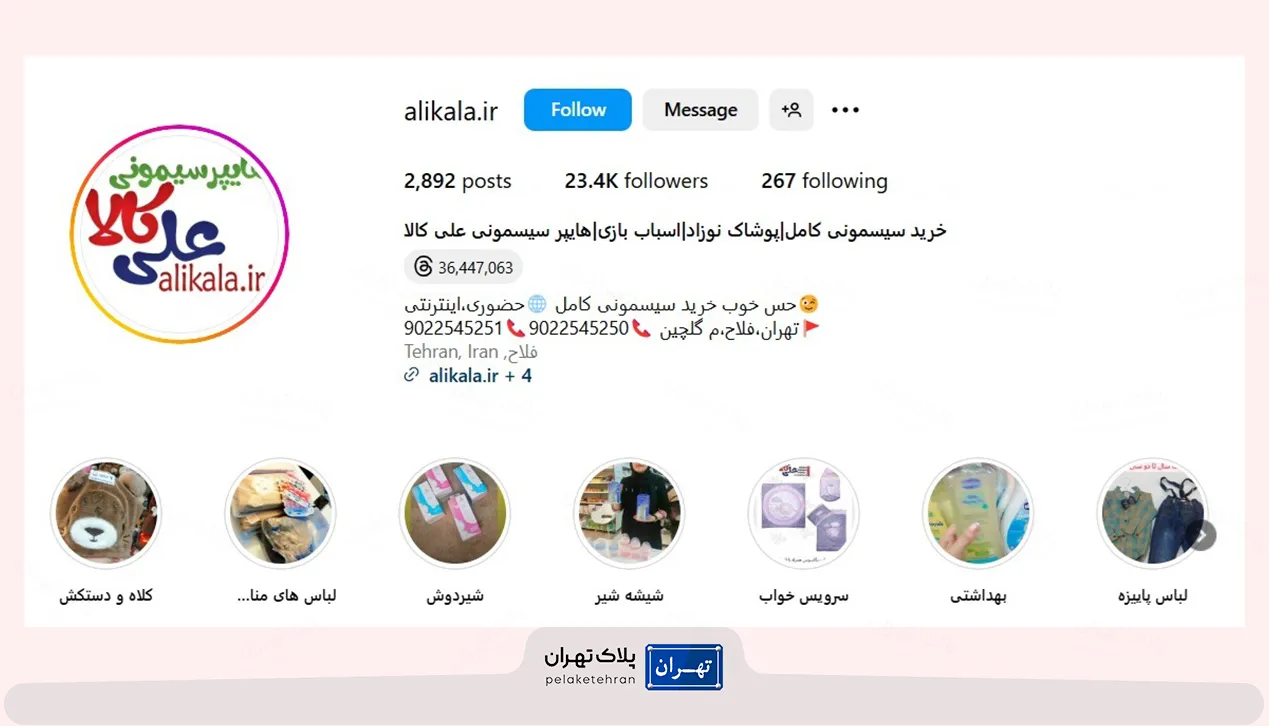The width and height of the screenshot is (1269, 726).
Task: Open the بهداشتی highlight circle
Action: tap(978, 514)
